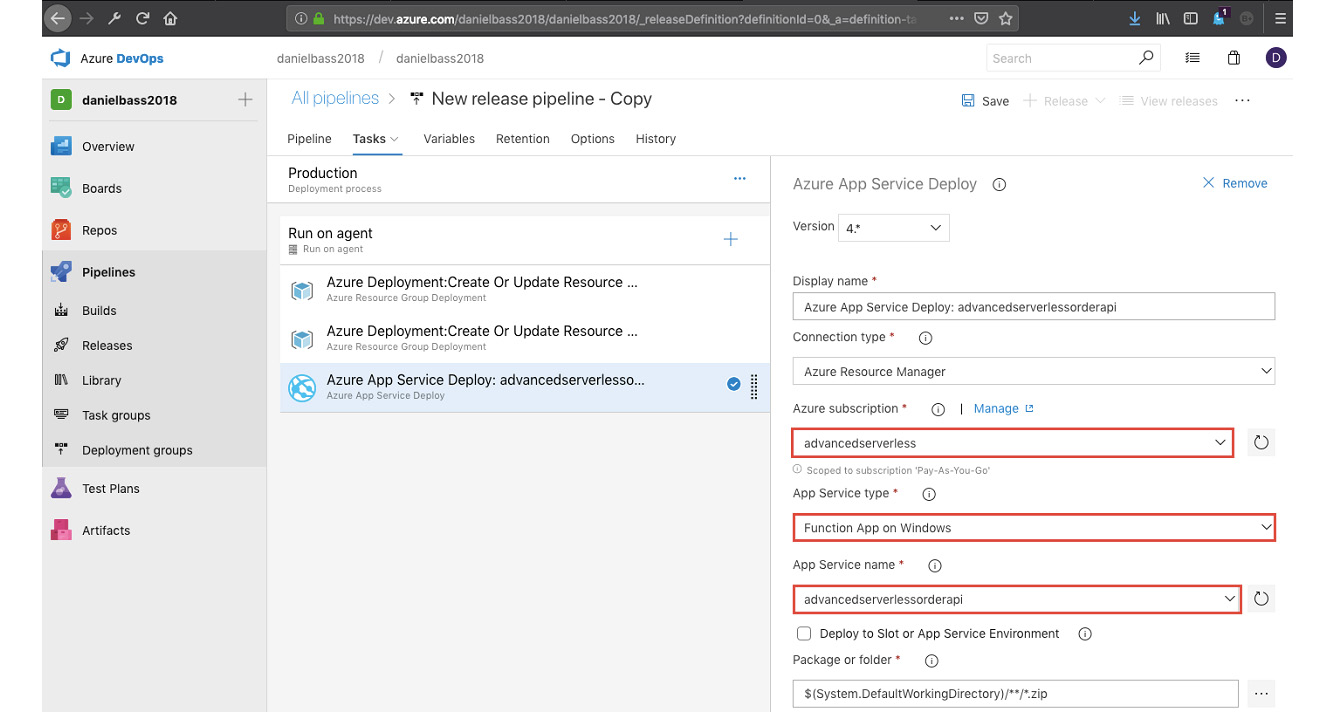Open the Connection type dropdown

[1034, 371]
